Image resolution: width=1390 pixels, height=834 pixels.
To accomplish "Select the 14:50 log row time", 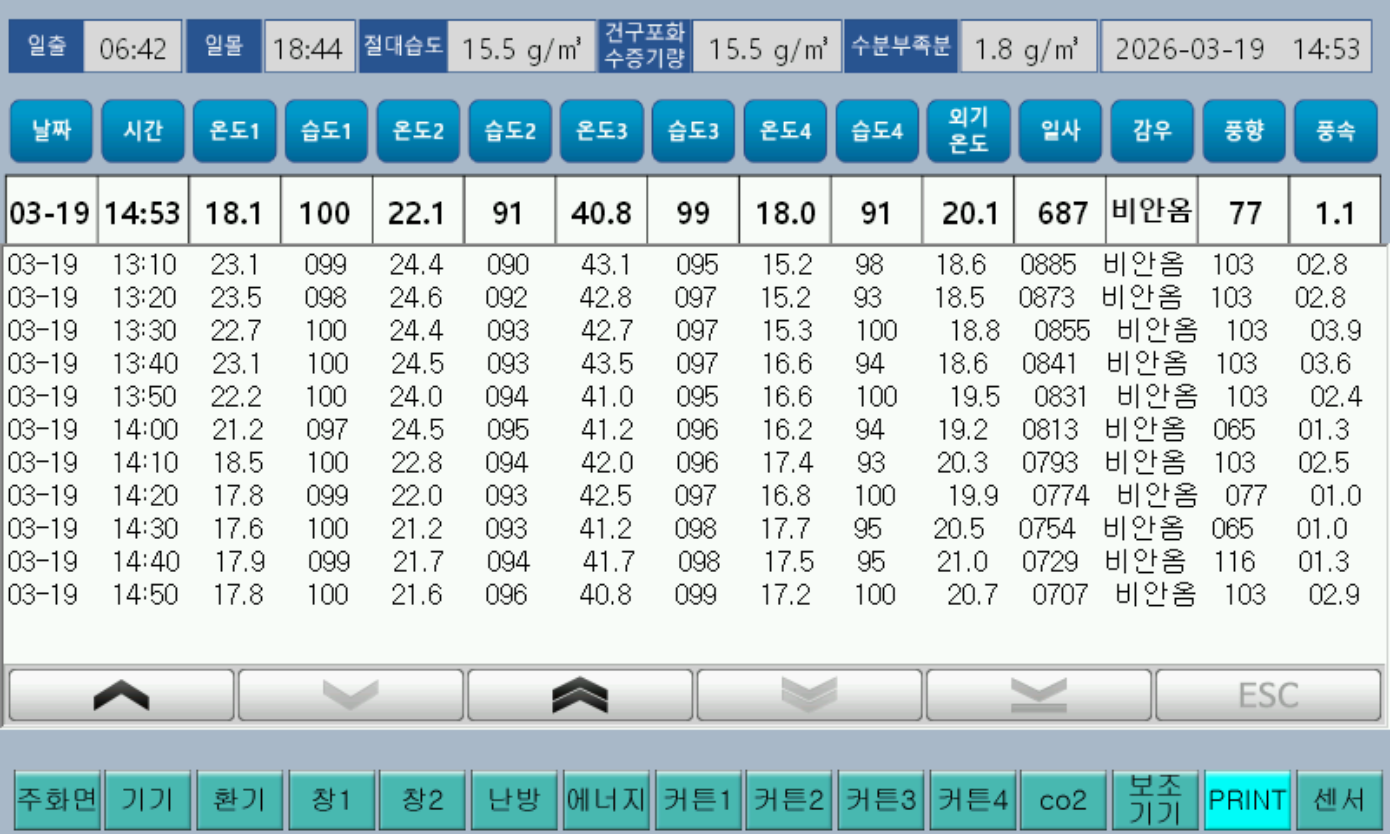I will pos(145,595).
